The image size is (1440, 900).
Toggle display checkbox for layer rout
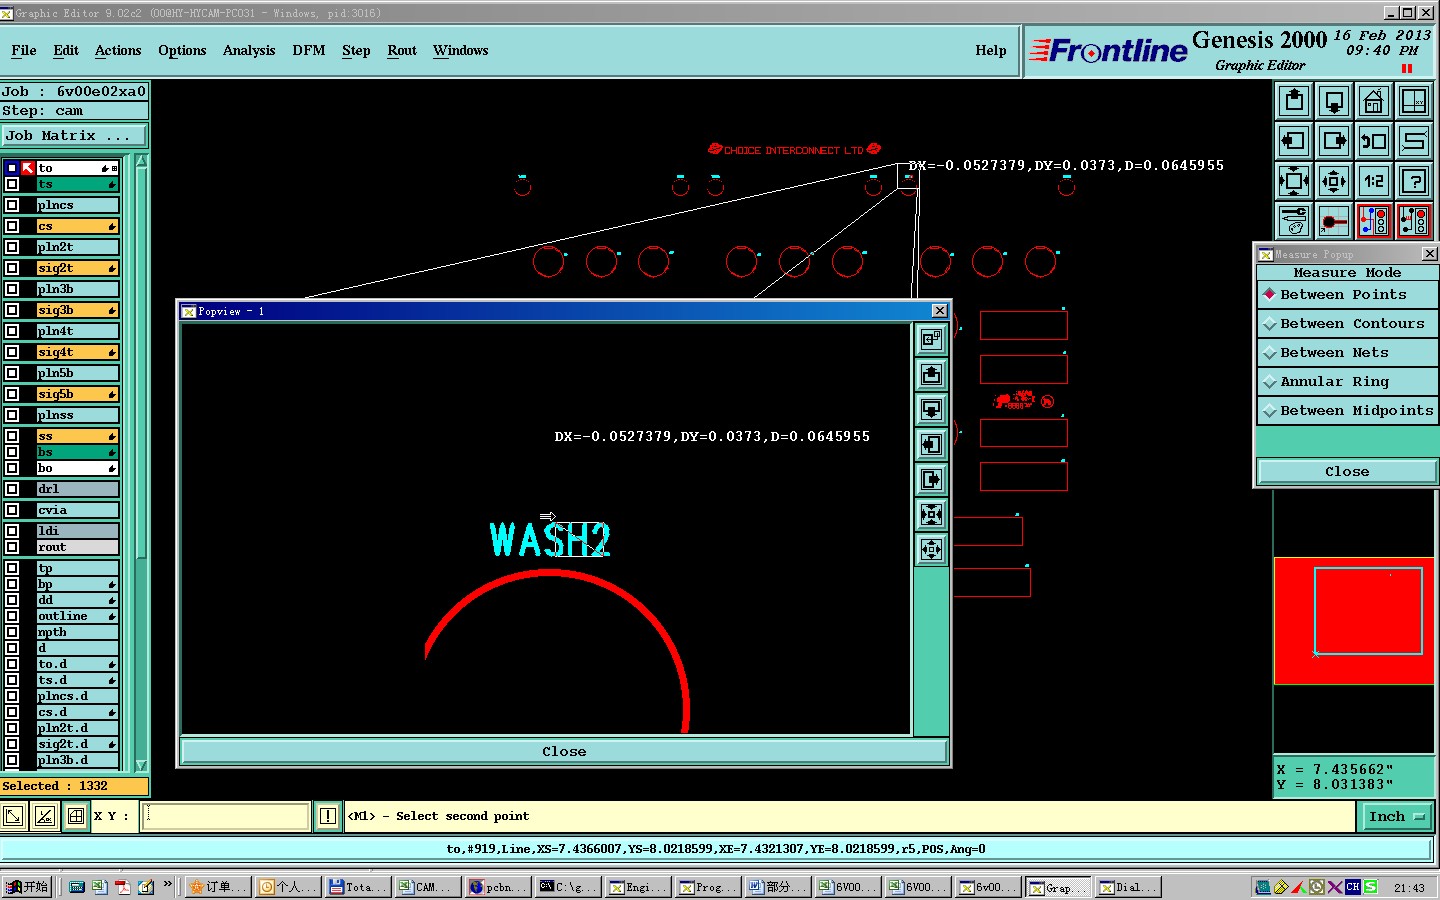pos(12,547)
